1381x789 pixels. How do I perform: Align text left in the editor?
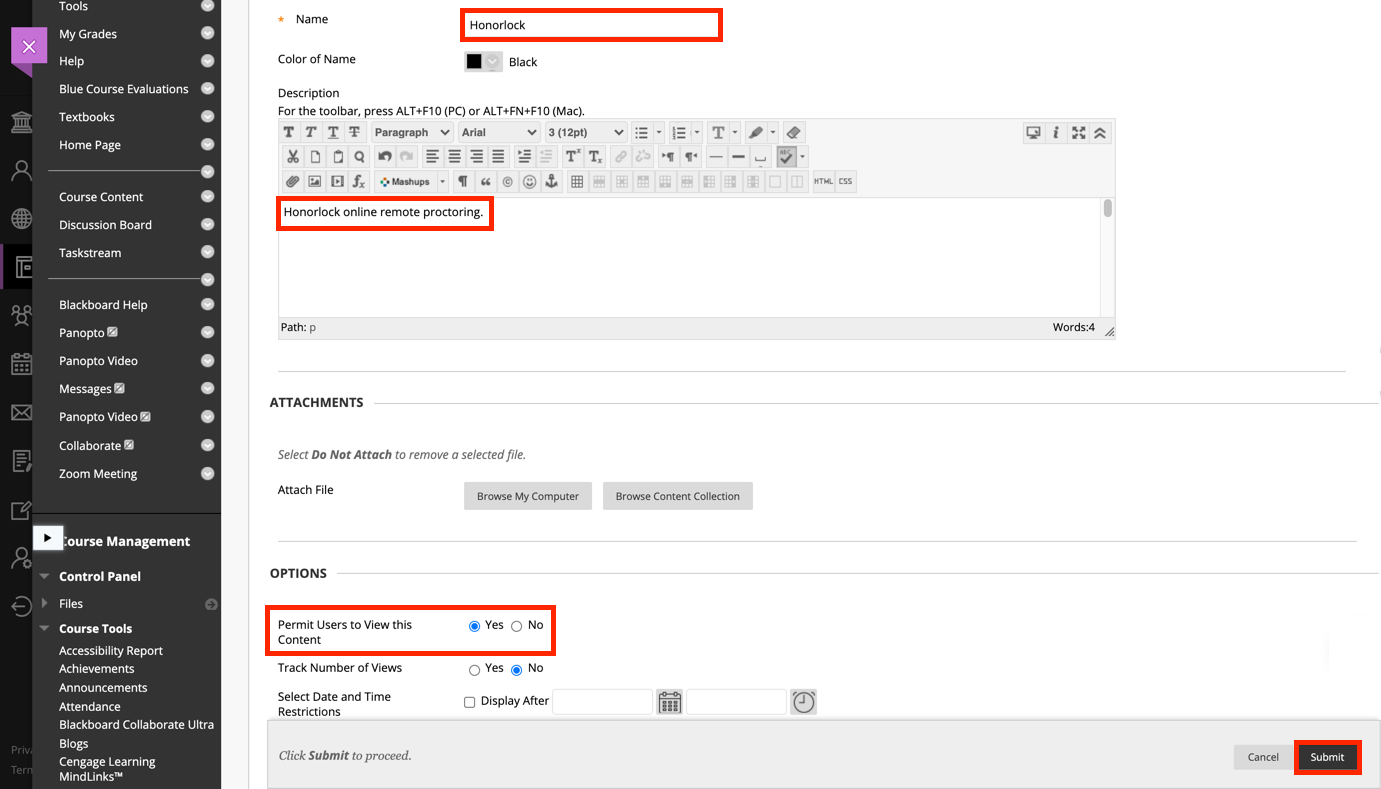432,156
